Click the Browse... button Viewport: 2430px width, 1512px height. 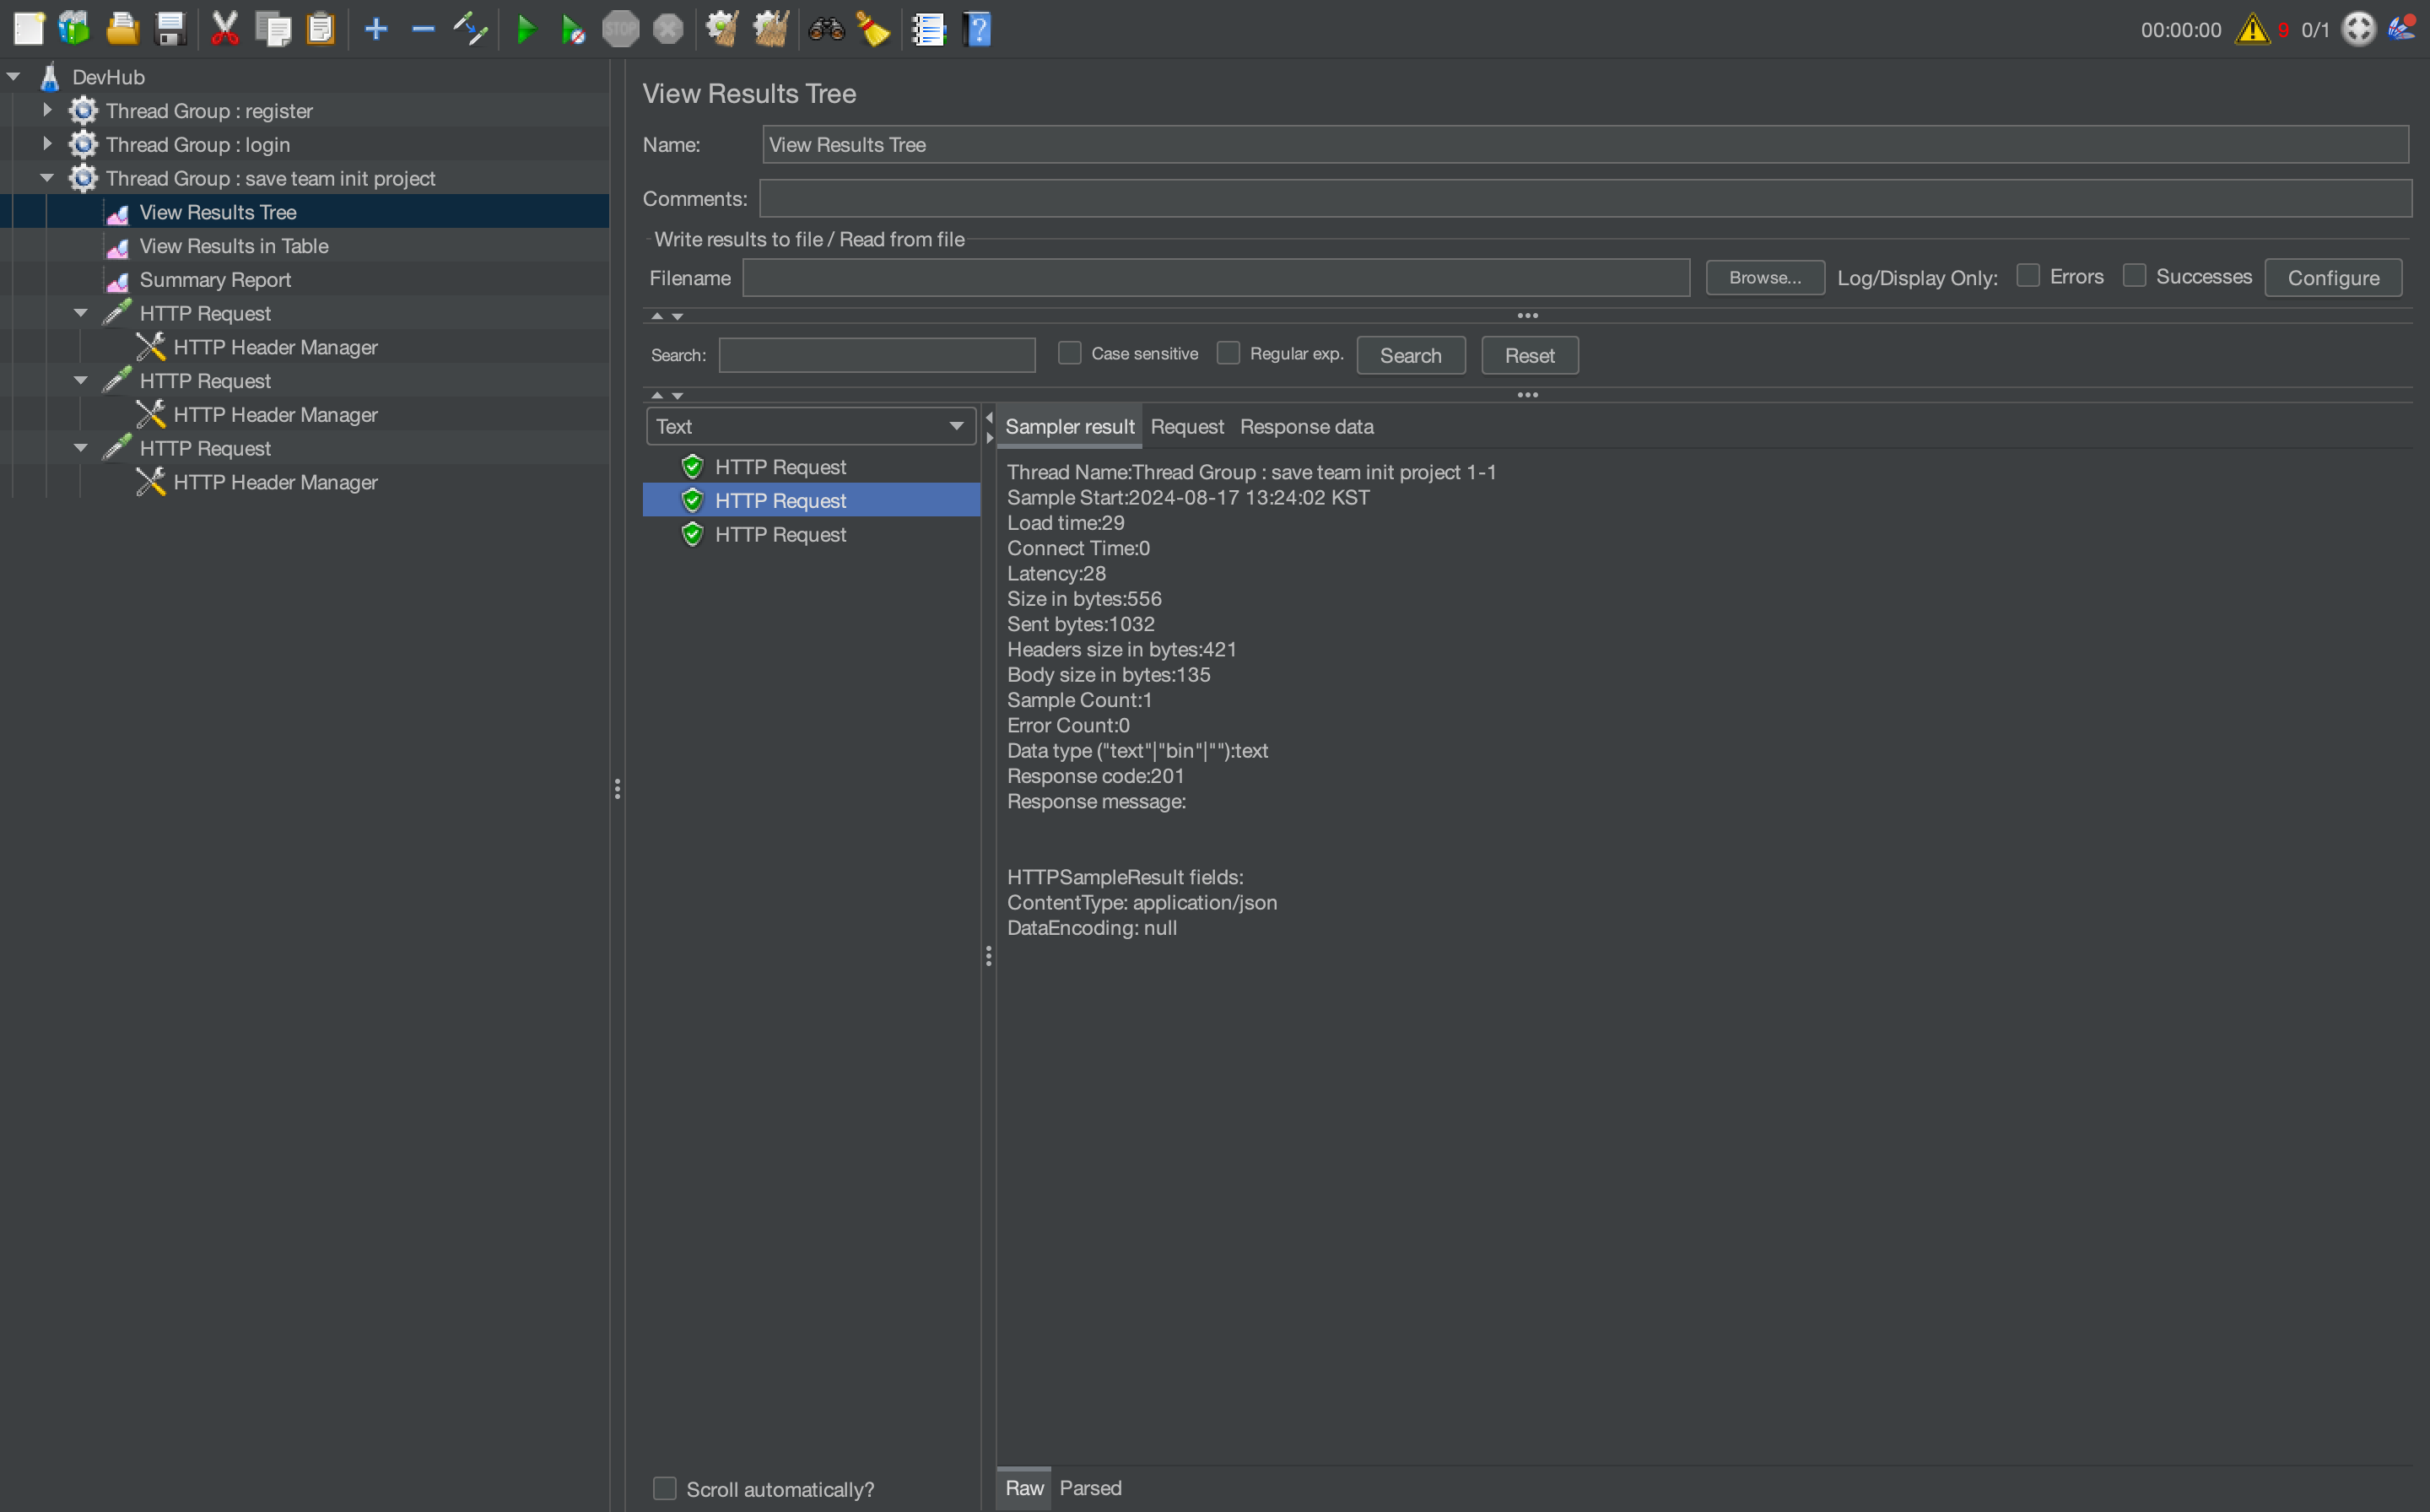1764,277
